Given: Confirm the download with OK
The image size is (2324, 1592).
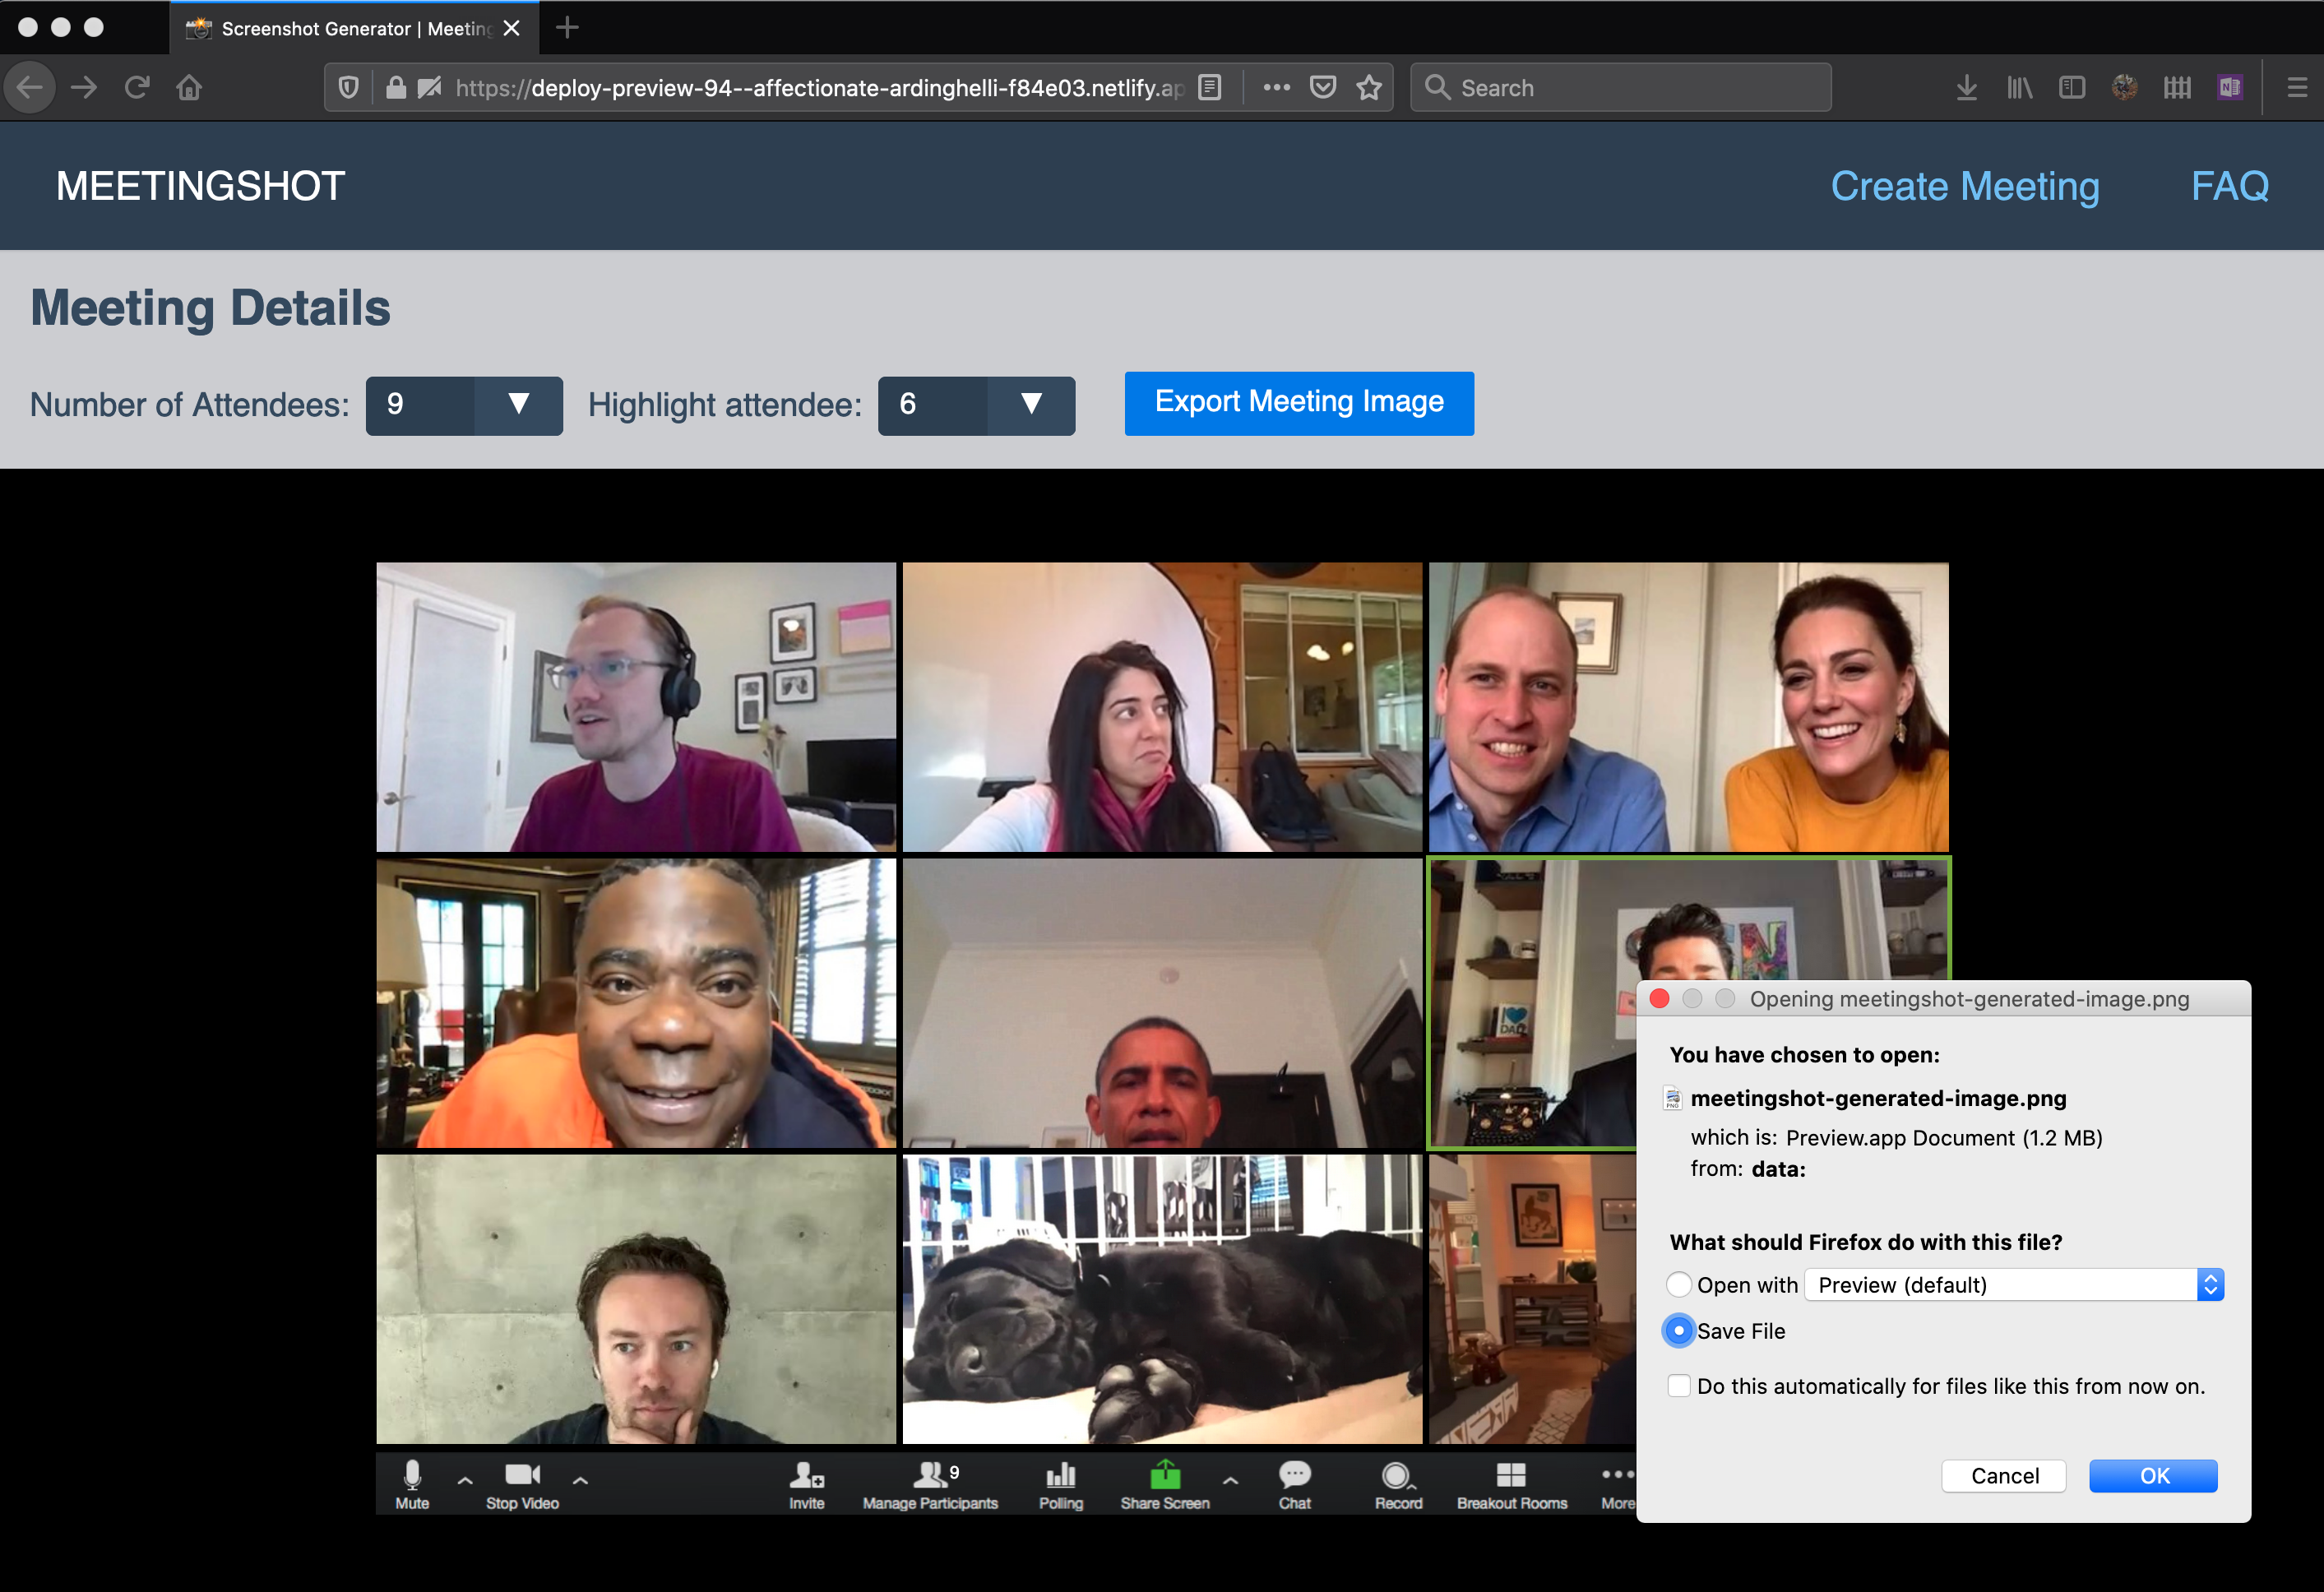Looking at the screenshot, I should [2153, 1475].
